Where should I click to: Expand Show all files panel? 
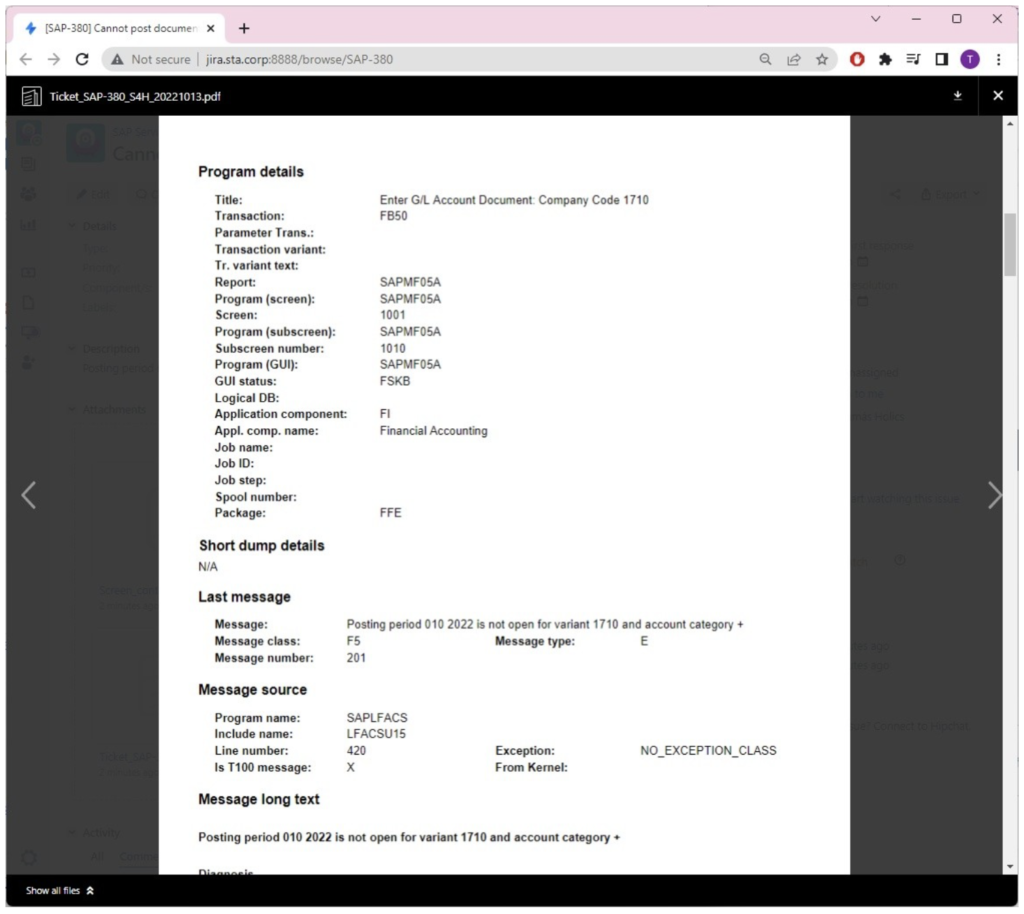tap(59, 890)
